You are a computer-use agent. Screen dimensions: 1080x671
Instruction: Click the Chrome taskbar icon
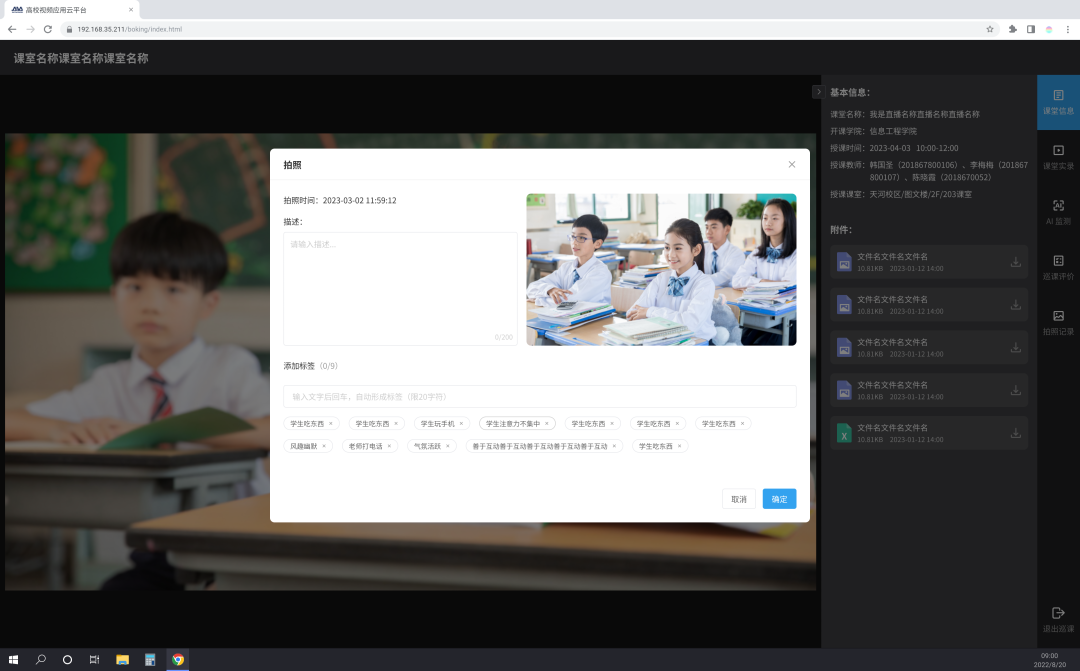[178, 659]
